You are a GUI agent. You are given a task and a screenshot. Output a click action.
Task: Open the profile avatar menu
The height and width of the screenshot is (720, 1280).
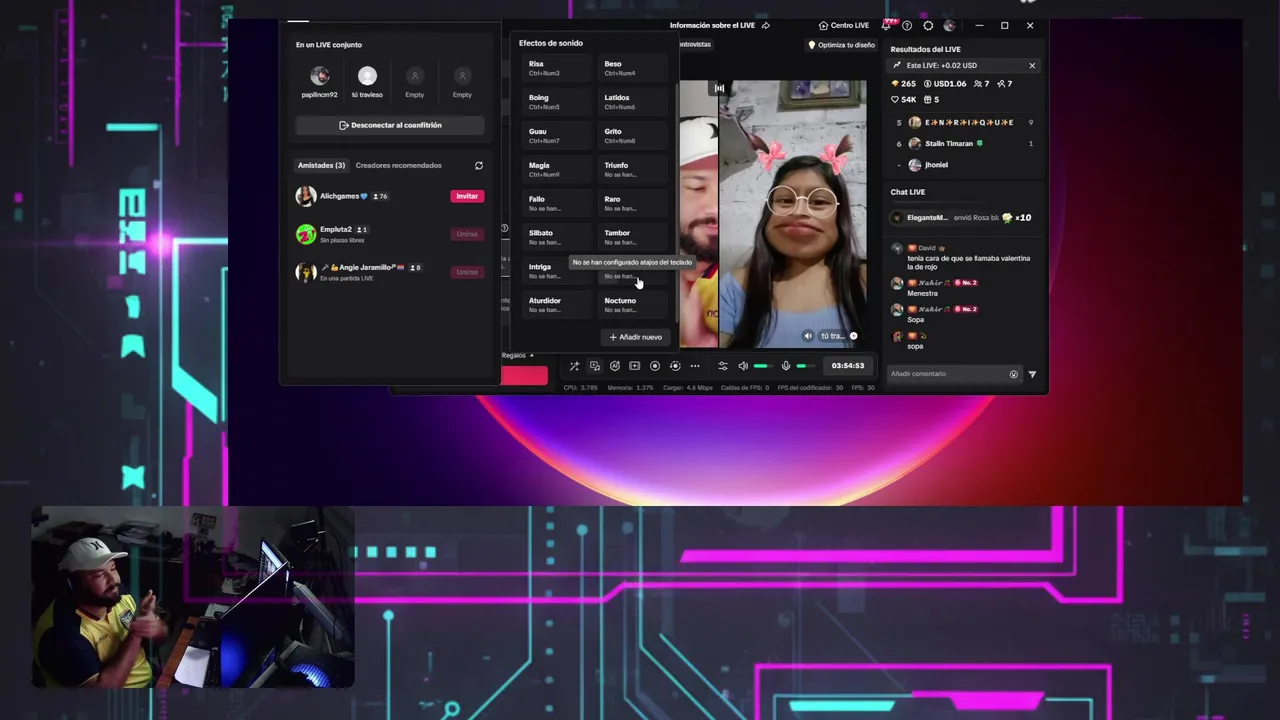tap(949, 25)
